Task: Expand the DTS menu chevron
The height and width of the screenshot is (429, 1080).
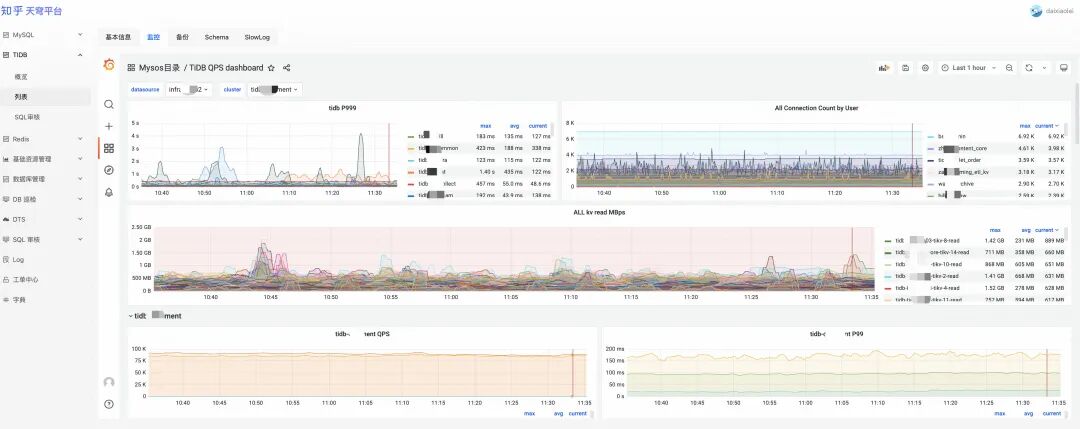Action: coord(80,219)
